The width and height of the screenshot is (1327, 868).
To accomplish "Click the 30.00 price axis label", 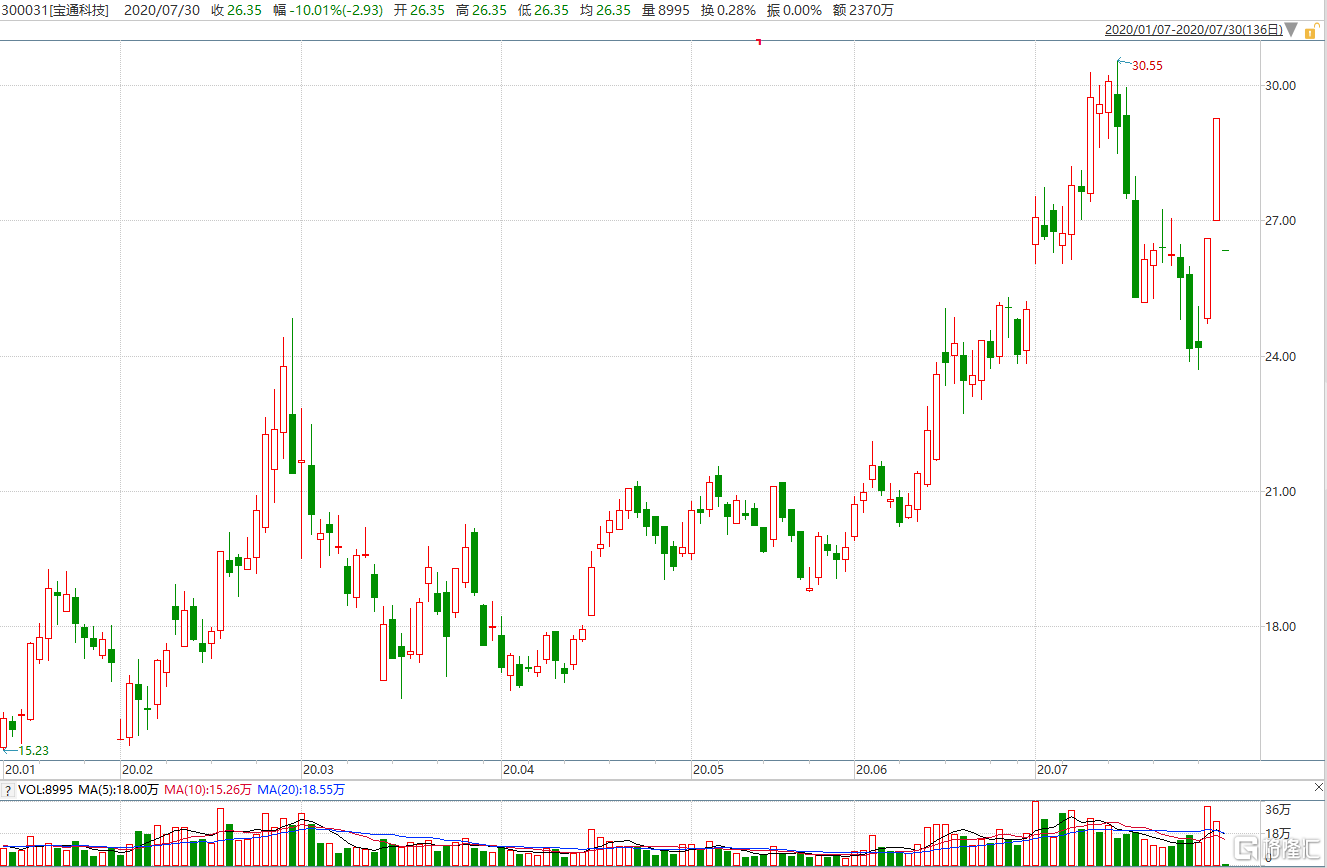I will (1281, 85).
